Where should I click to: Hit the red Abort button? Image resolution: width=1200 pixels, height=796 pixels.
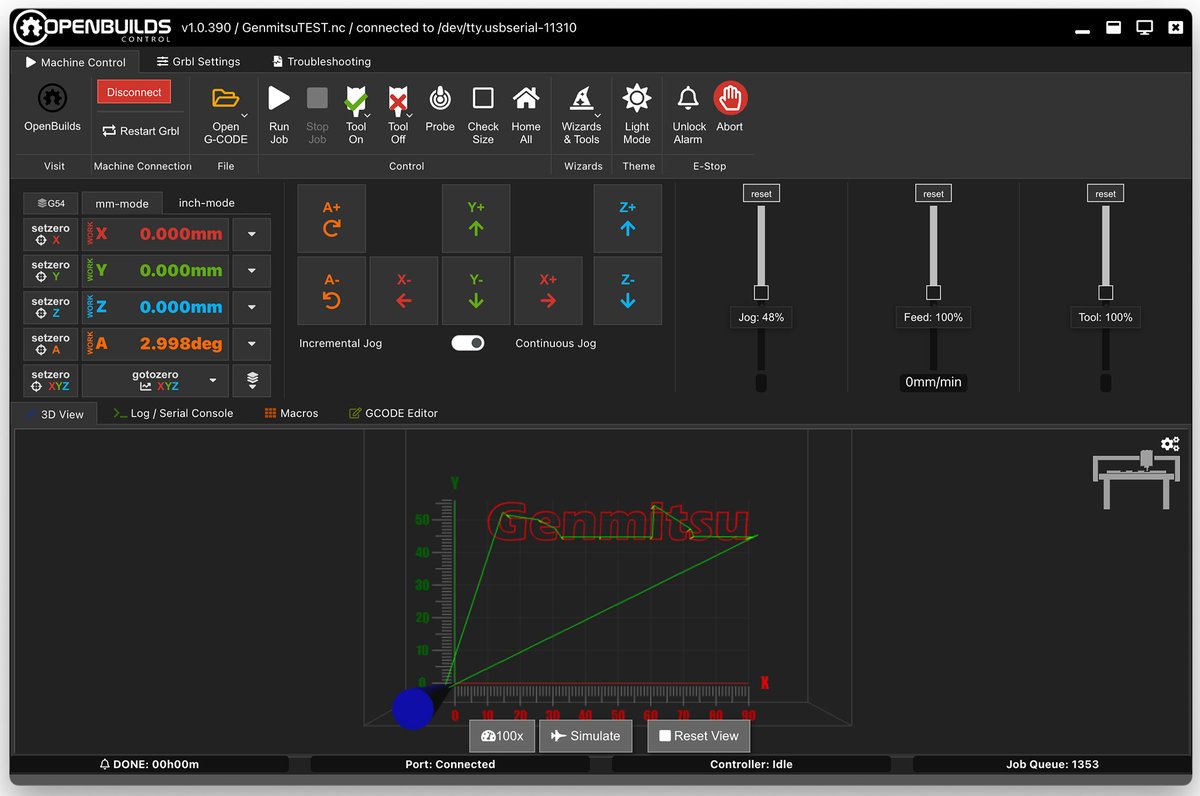click(x=730, y=98)
